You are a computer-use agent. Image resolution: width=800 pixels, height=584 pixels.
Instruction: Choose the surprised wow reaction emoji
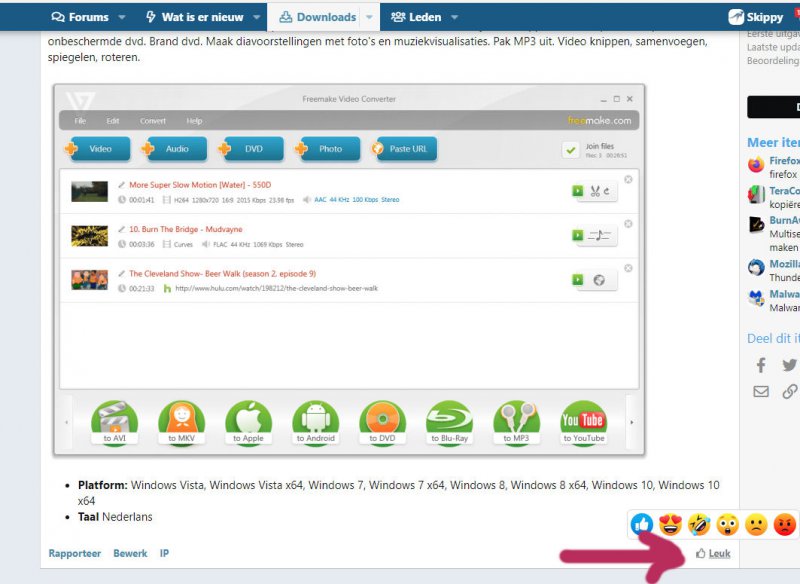point(728,524)
